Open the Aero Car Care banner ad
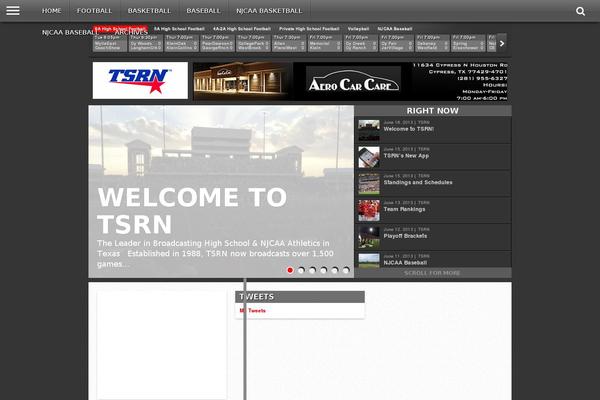 click(x=351, y=81)
